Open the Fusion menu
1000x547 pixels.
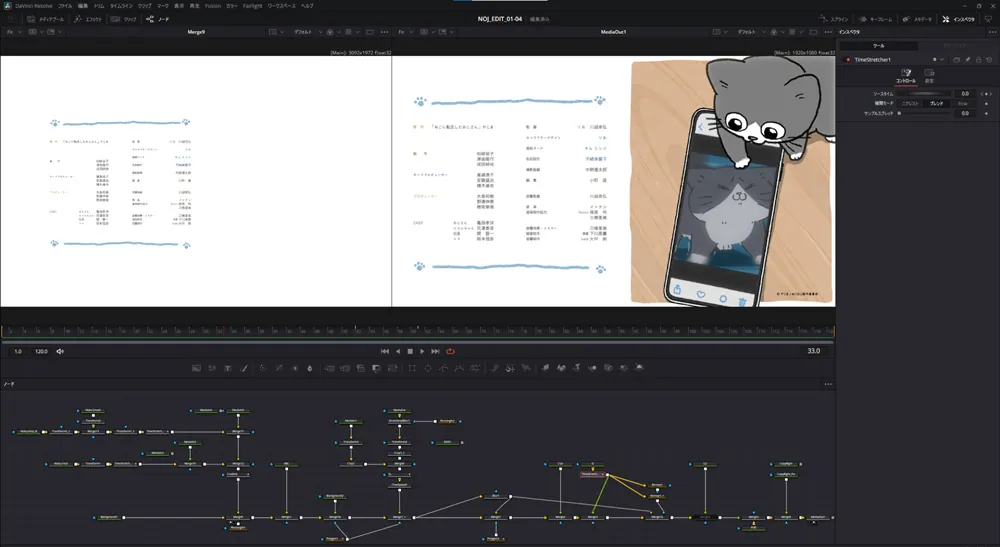pyautogui.click(x=212, y=6)
